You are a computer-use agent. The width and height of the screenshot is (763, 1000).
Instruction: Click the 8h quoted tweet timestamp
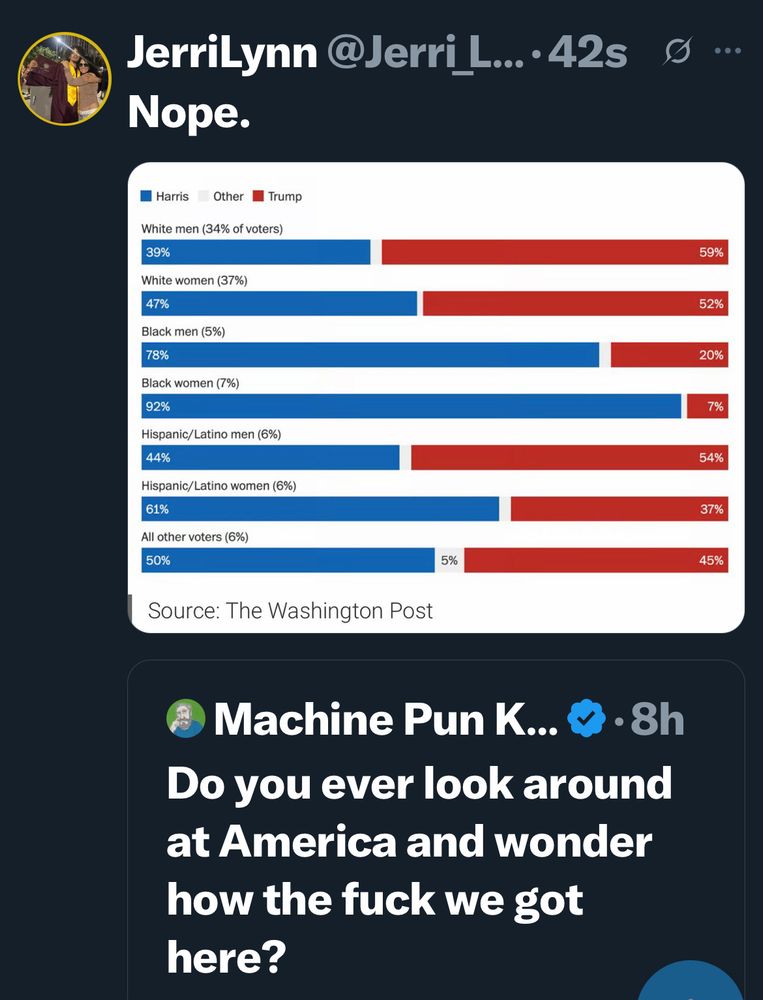(x=657, y=719)
